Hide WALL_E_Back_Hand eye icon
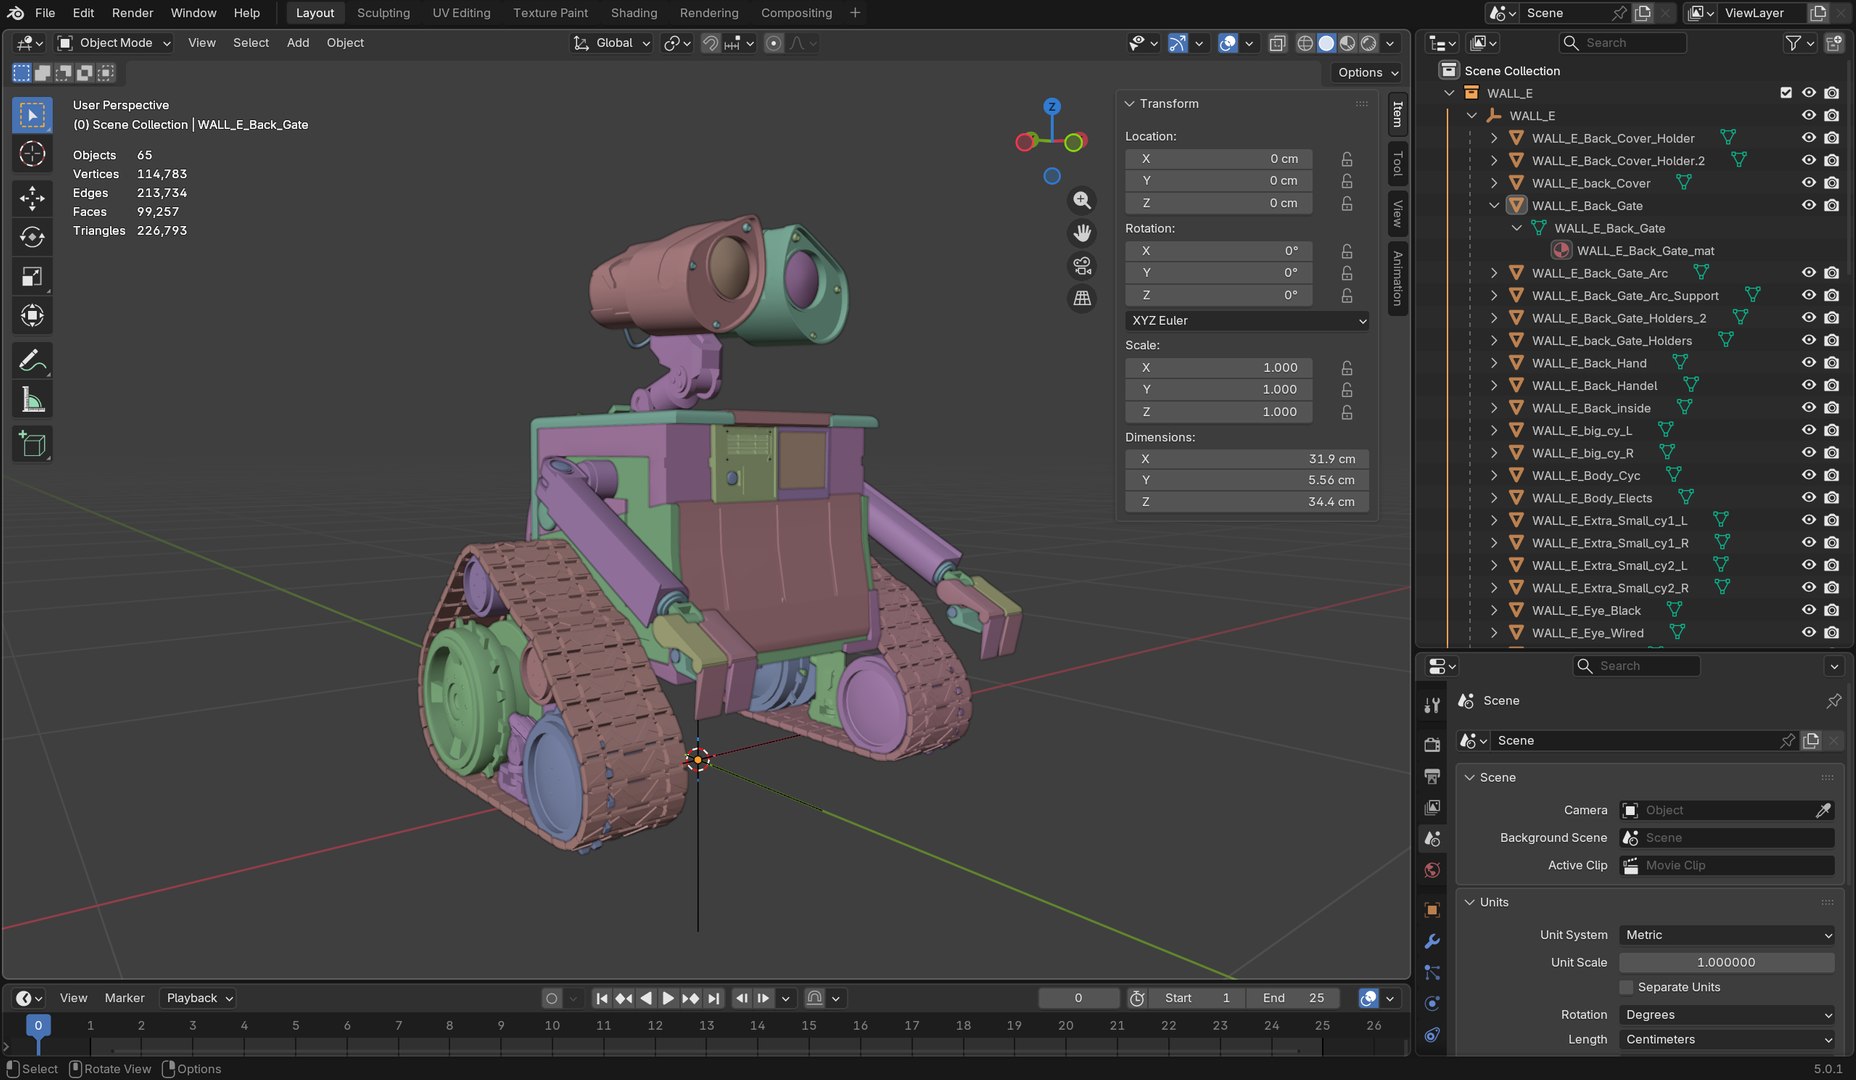Screen dimensions: 1856x1080 1809,363
